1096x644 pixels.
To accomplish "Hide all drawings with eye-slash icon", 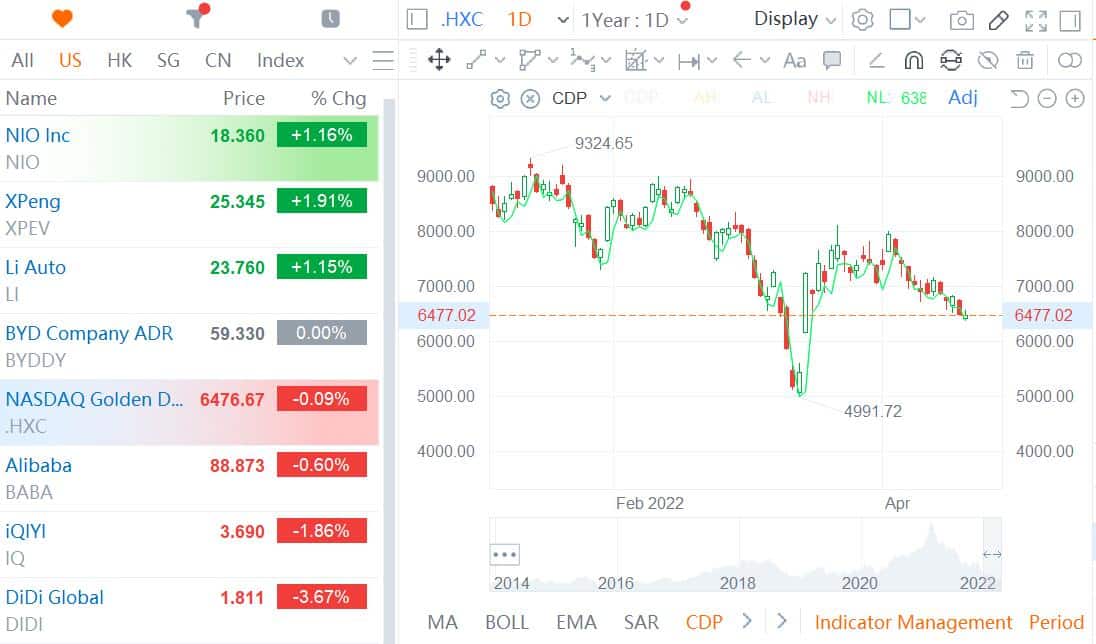I will point(988,61).
